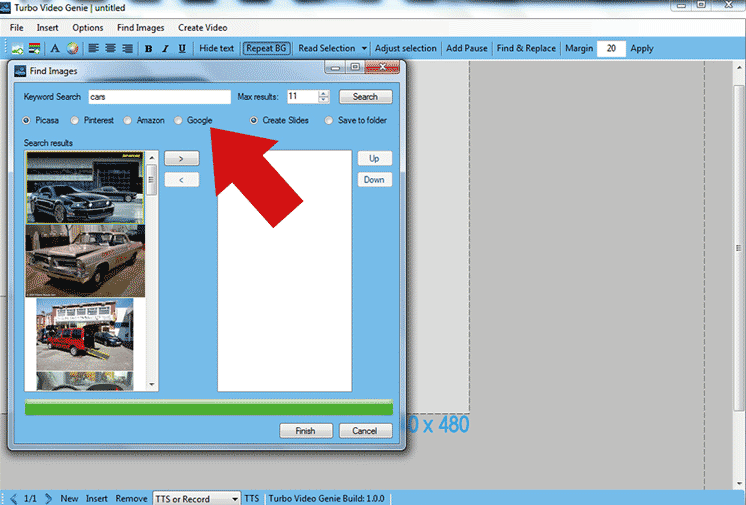
Task: Toggle the Repeat BG button
Action: pyautogui.click(x=266, y=49)
